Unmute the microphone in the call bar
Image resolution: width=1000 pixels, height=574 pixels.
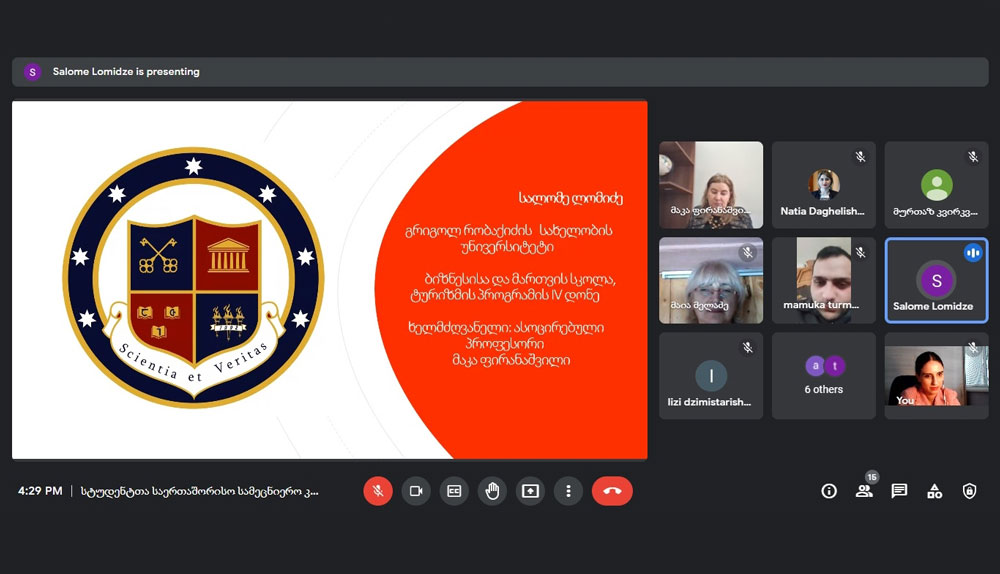pos(378,491)
